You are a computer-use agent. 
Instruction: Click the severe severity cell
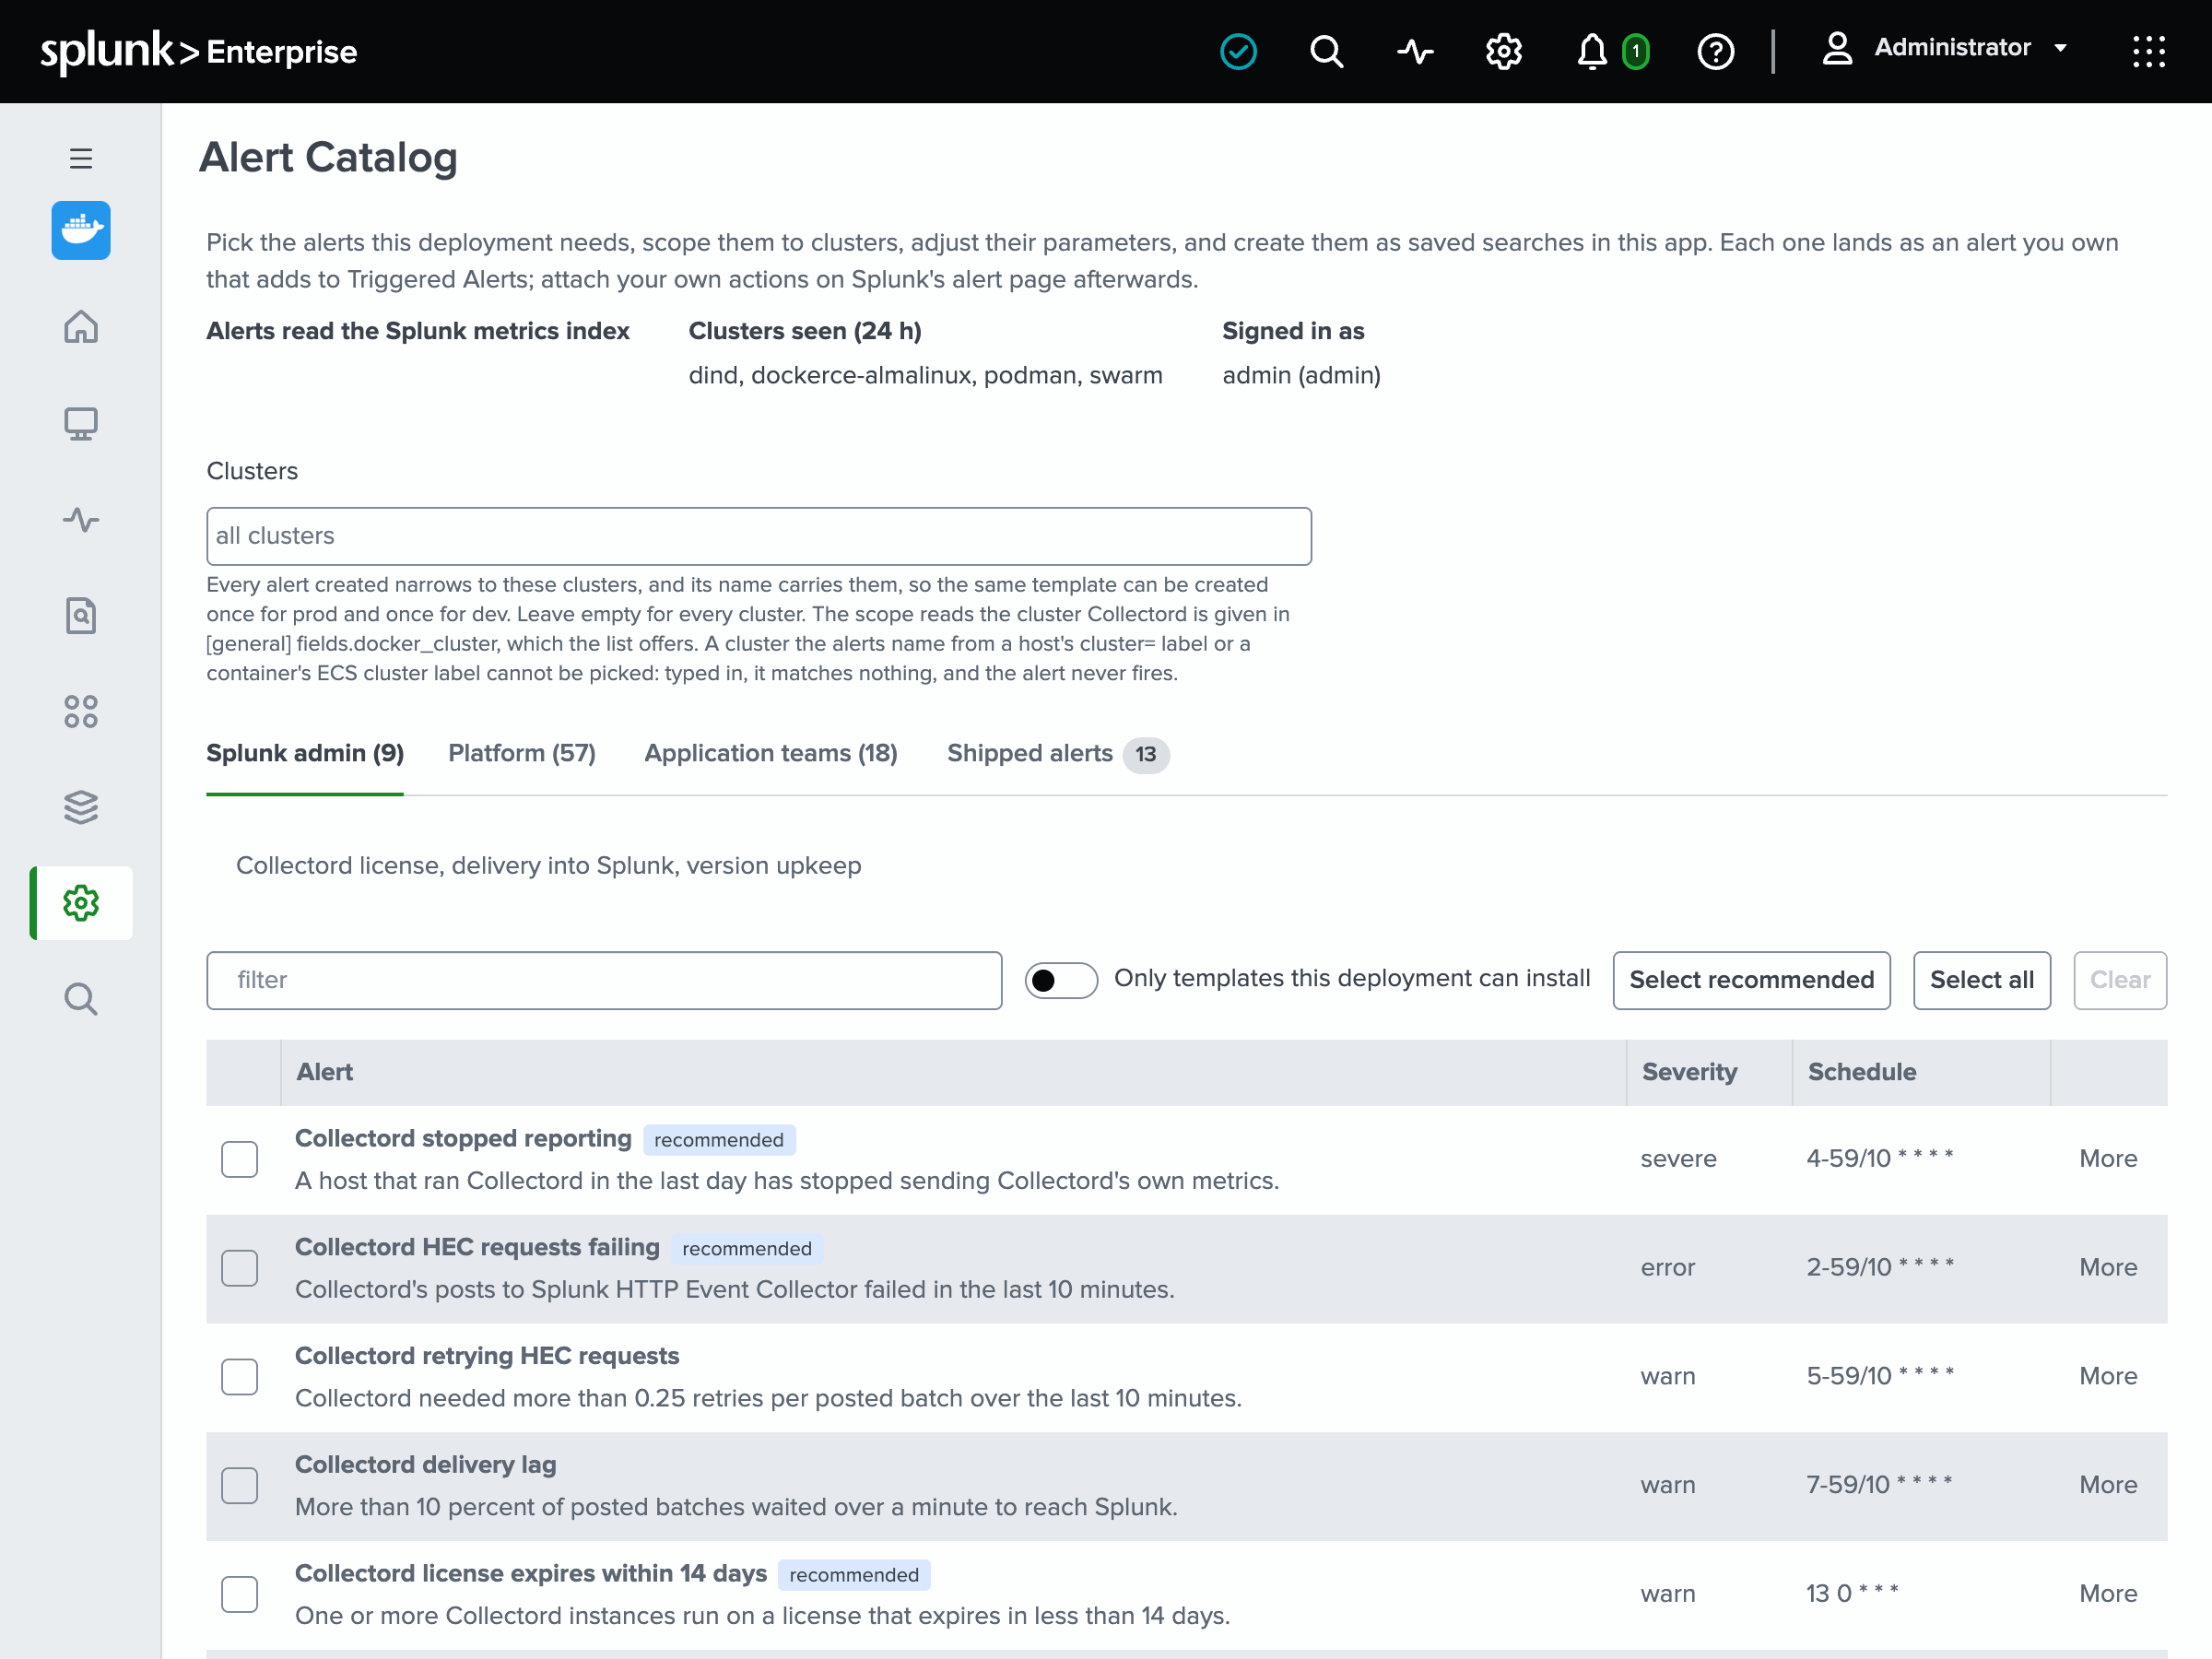pyautogui.click(x=1678, y=1158)
